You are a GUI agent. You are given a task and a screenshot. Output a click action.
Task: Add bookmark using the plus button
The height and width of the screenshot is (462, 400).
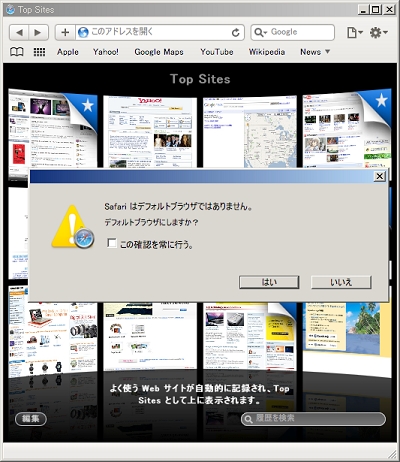[65, 32]
